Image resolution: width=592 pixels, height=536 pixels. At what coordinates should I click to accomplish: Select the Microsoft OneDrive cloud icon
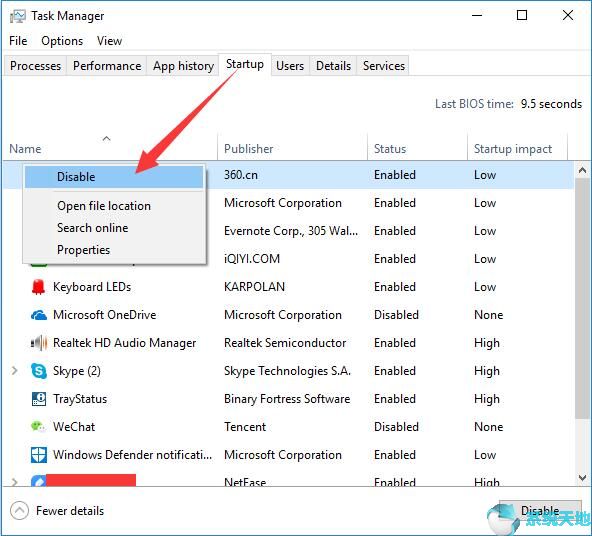click(x=39, y=315)
